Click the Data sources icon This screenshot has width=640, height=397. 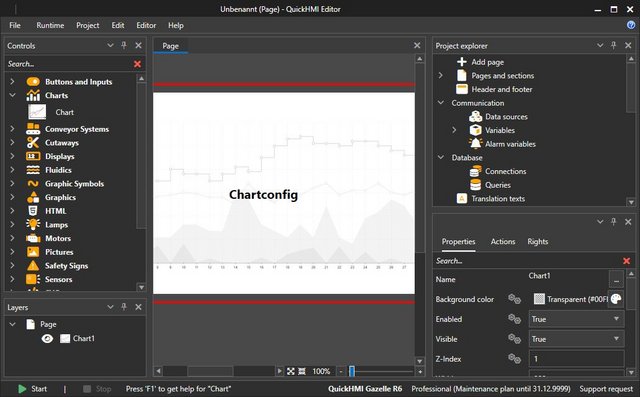pyautogui.click(x=476, y=117)
